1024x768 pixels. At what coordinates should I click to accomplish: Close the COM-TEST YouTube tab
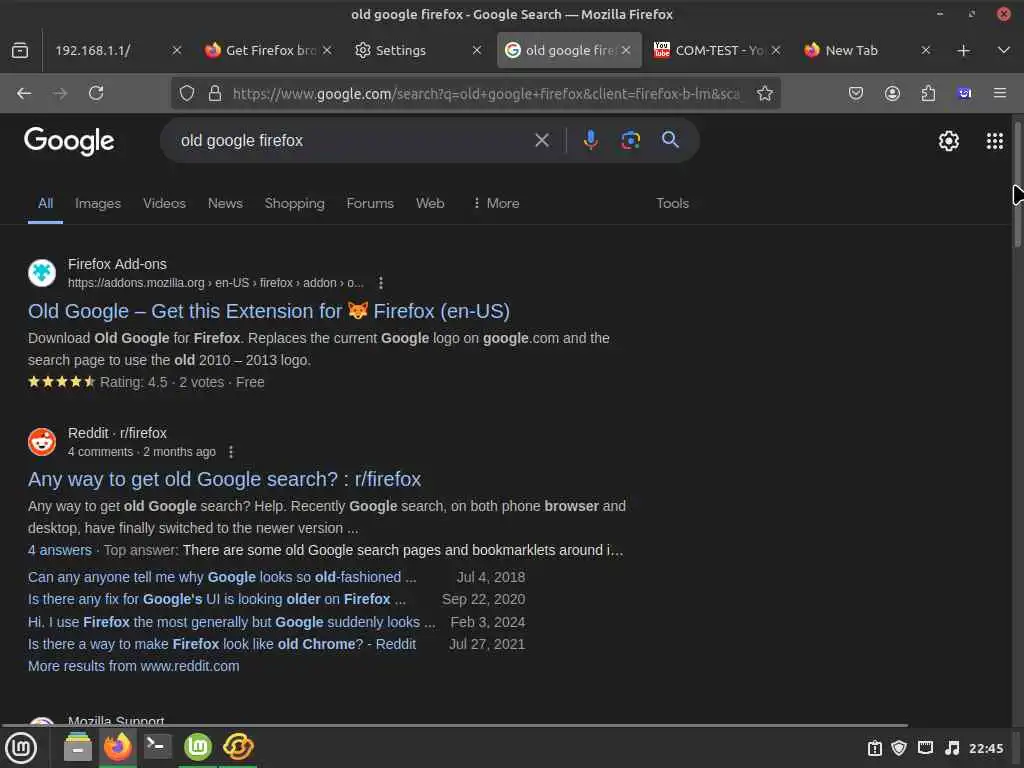776,50
